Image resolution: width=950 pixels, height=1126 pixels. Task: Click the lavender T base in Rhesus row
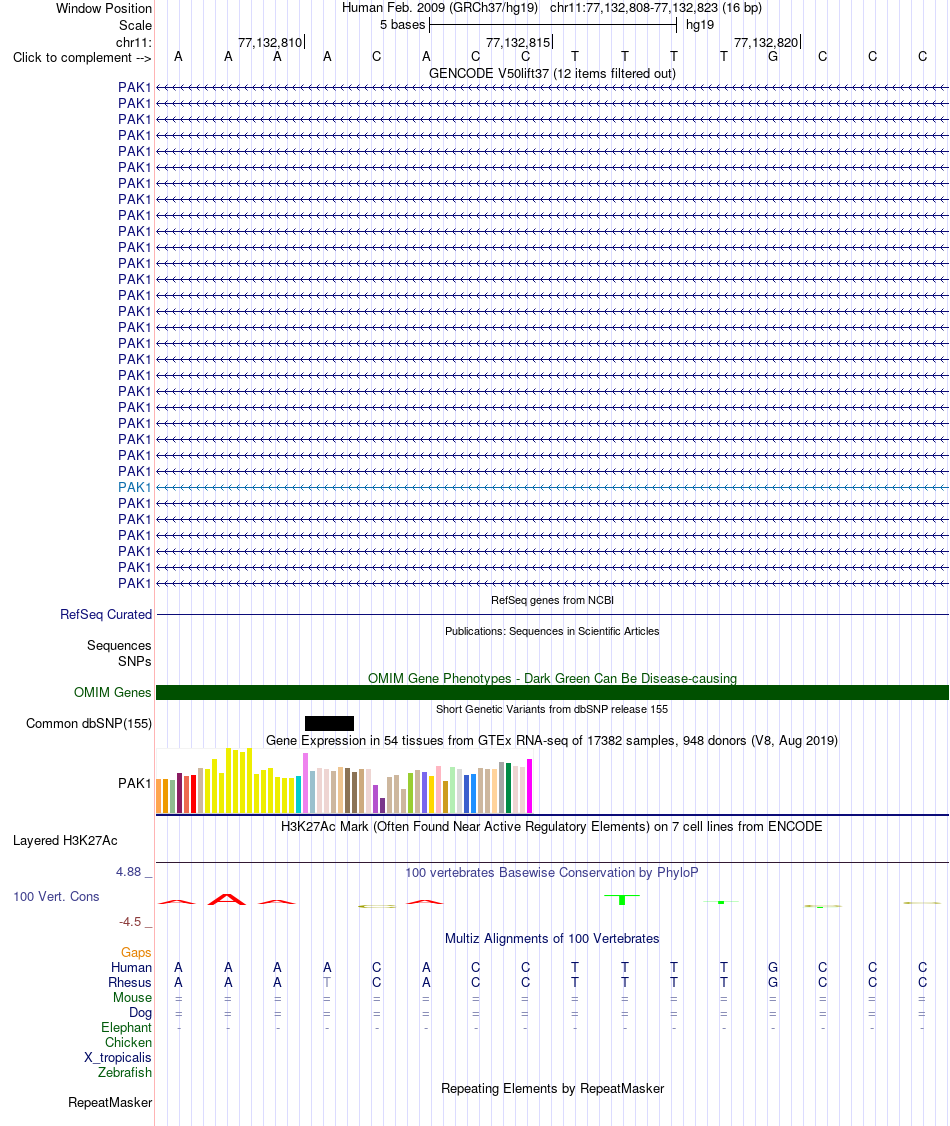[327, 982]
